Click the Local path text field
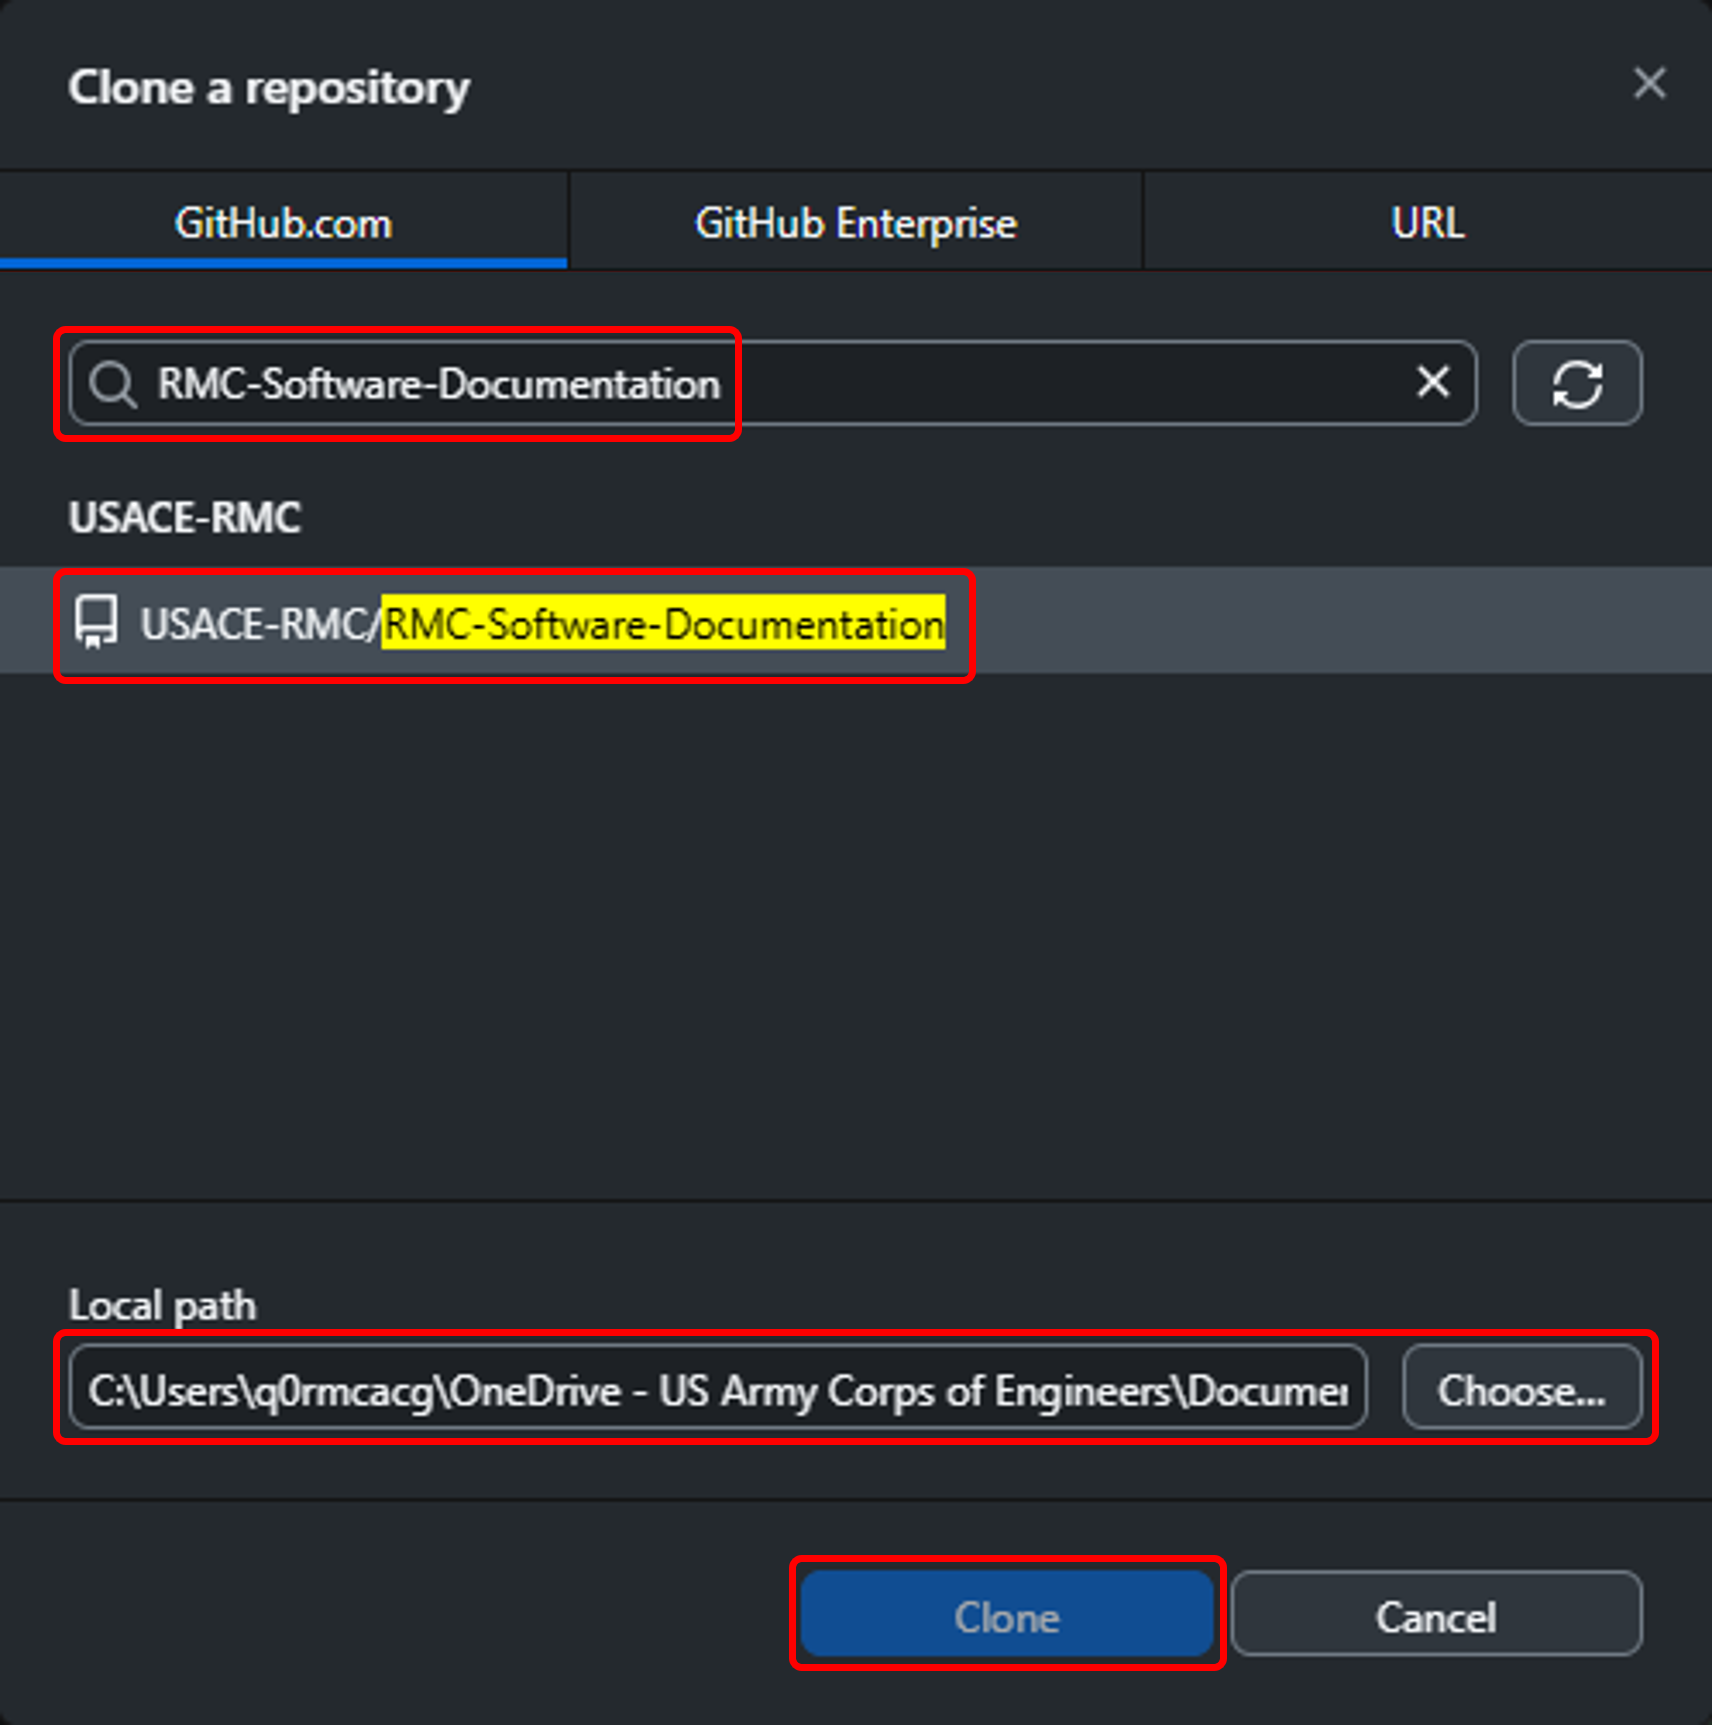 [718, 1389]
